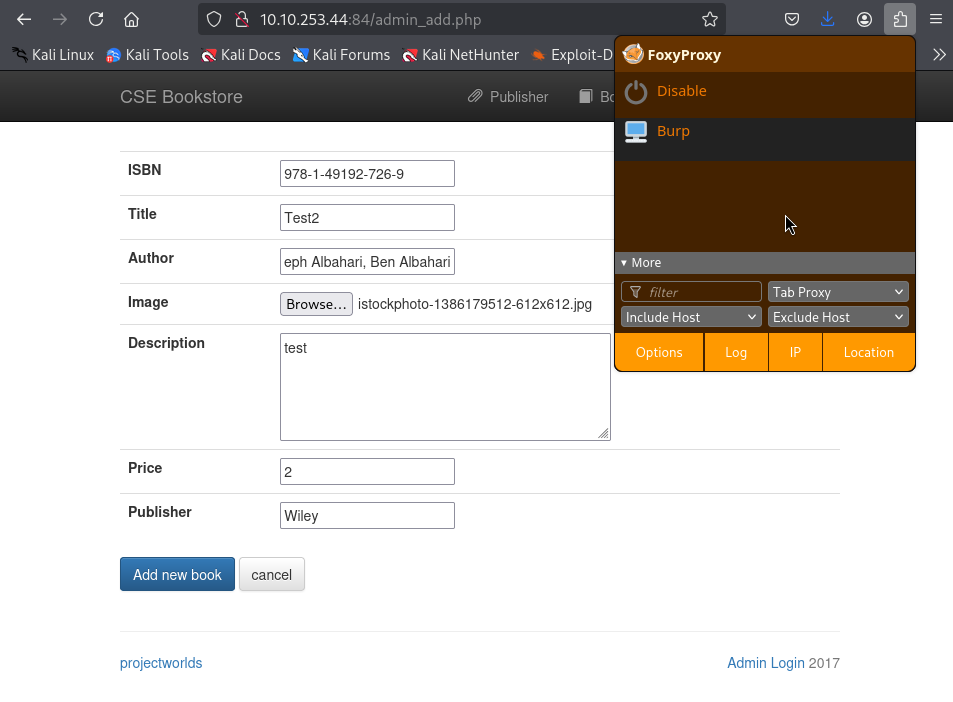Reload the current page
Image resolution: width=953 pixels, height=702 pixels.
[96, 19]
